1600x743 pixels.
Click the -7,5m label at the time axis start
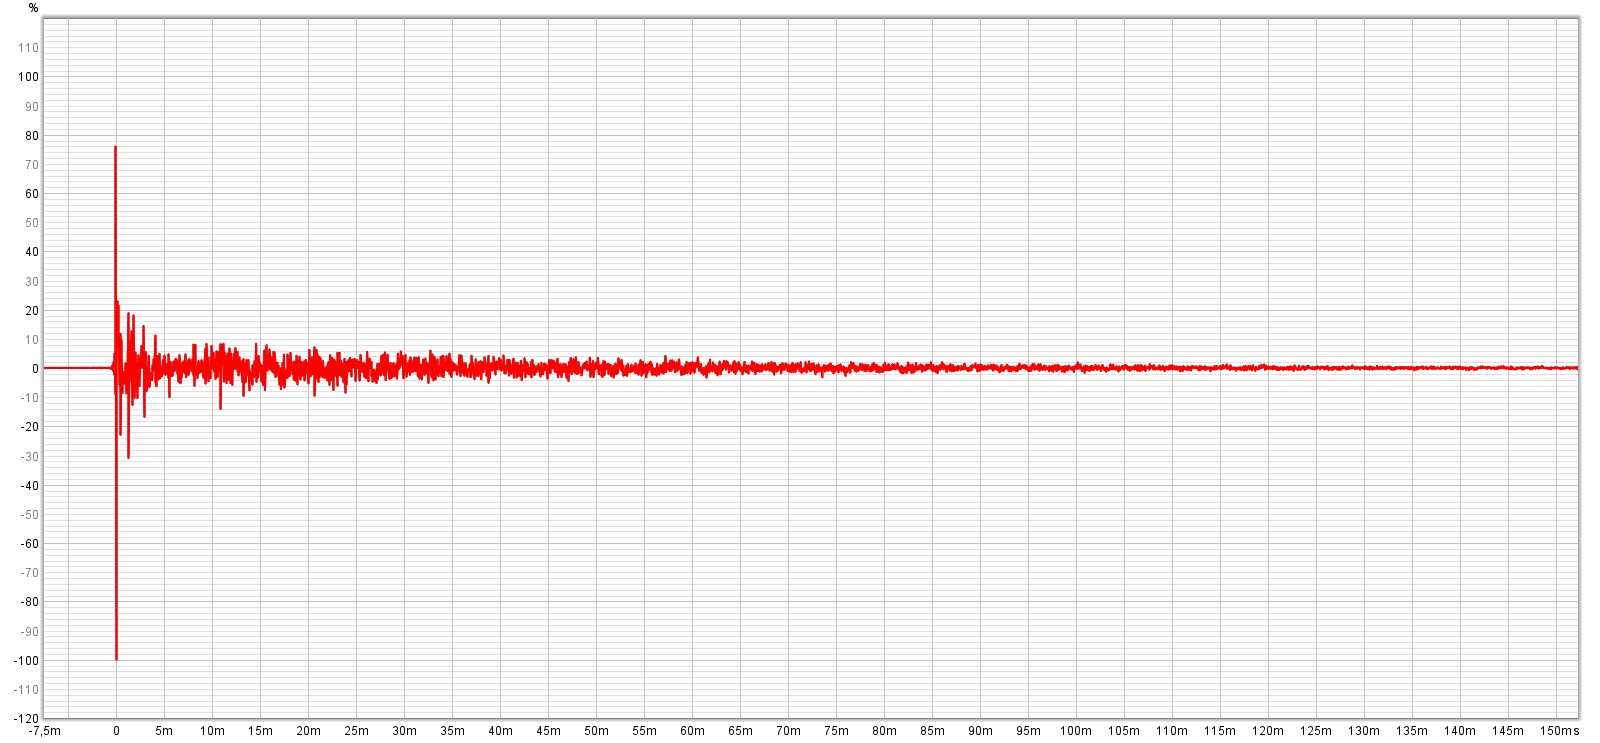tap(44, 731)
